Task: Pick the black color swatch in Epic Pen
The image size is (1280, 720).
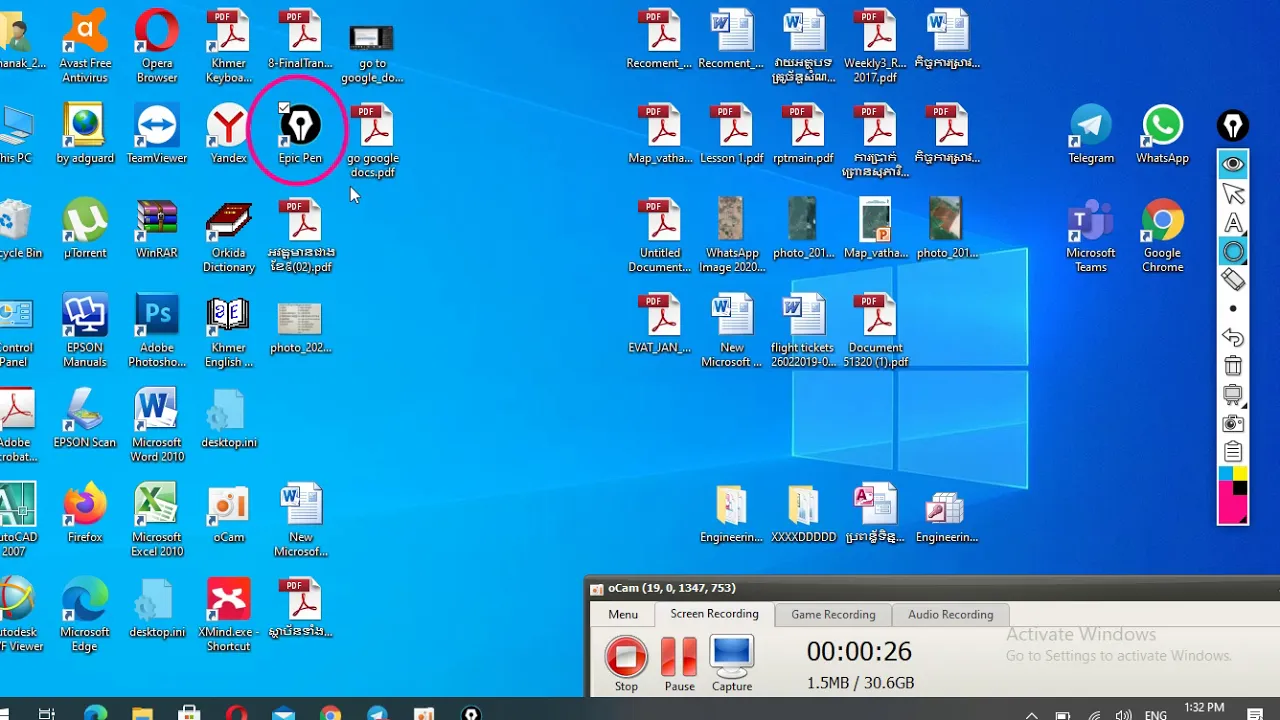Action: pos(1240,488)
